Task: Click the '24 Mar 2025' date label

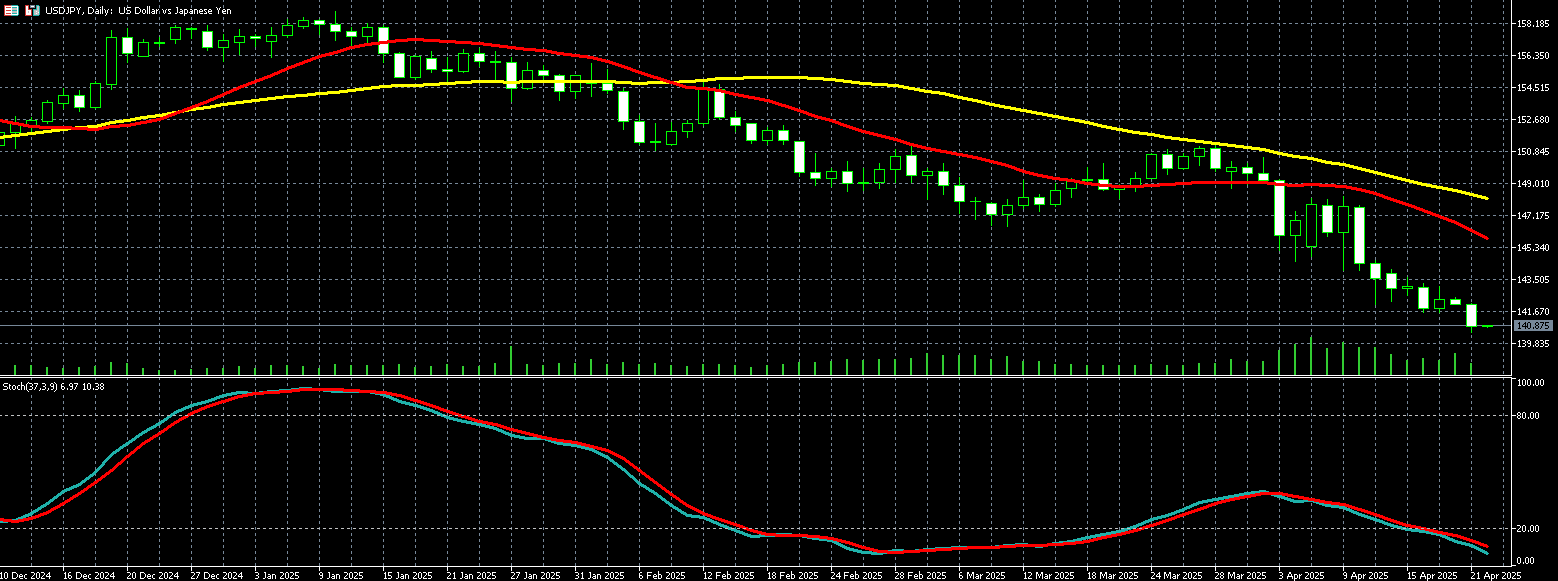Action: 1176,575
